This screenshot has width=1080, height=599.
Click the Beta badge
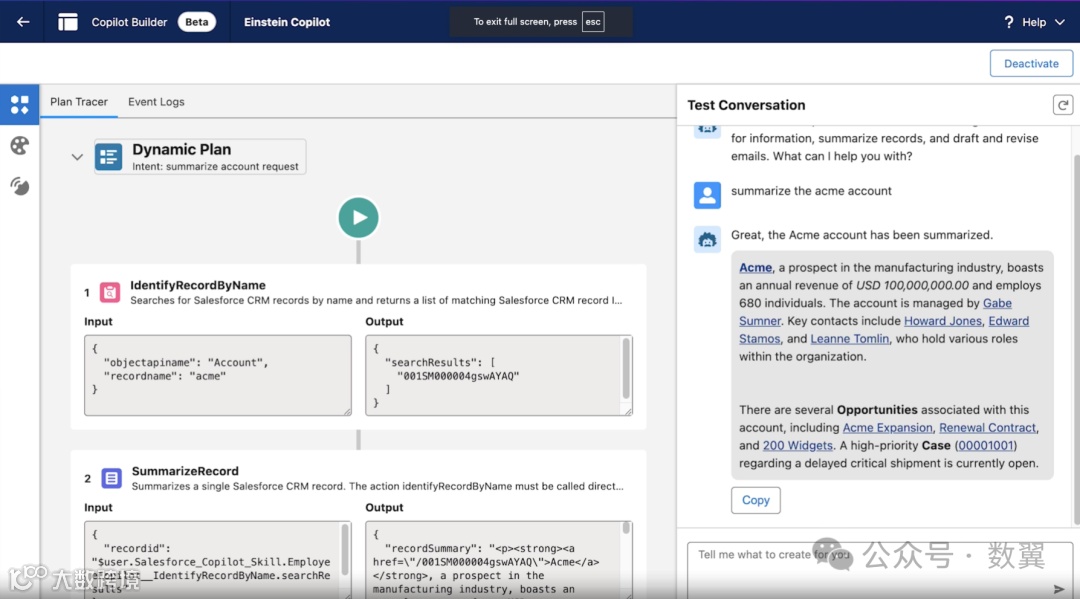click(x=196, y=22)
